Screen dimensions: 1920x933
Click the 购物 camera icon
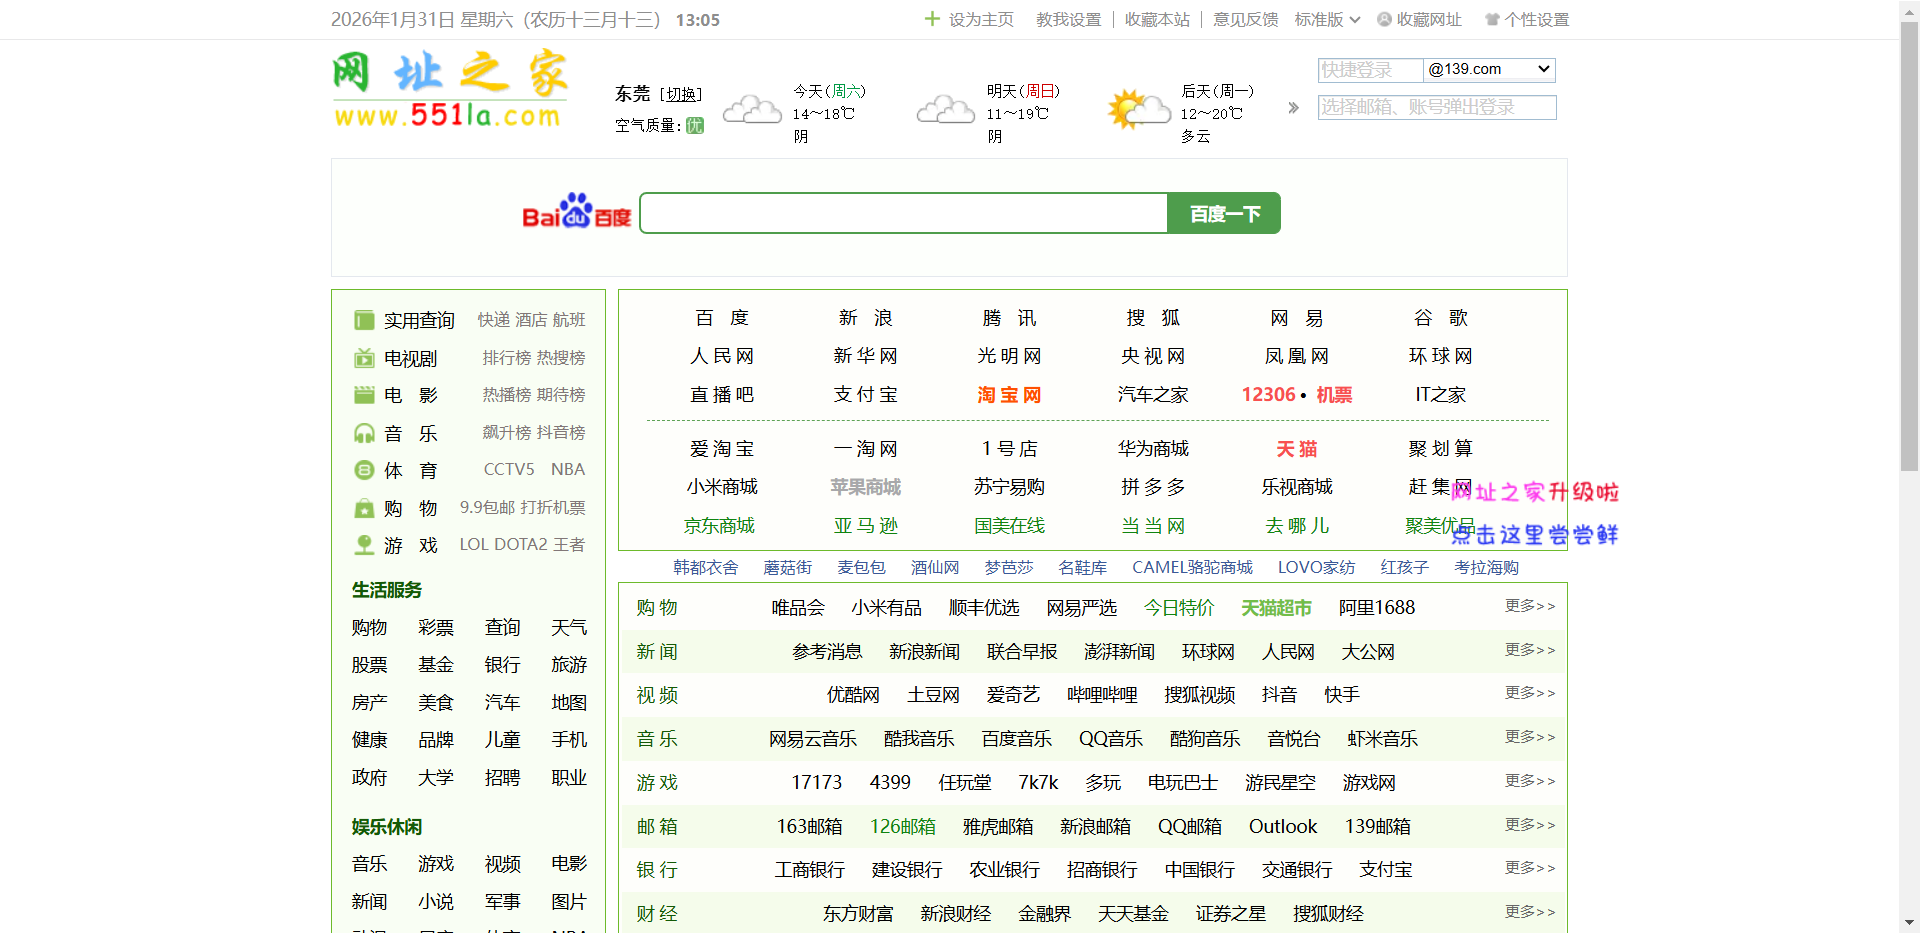coord(364,507)
